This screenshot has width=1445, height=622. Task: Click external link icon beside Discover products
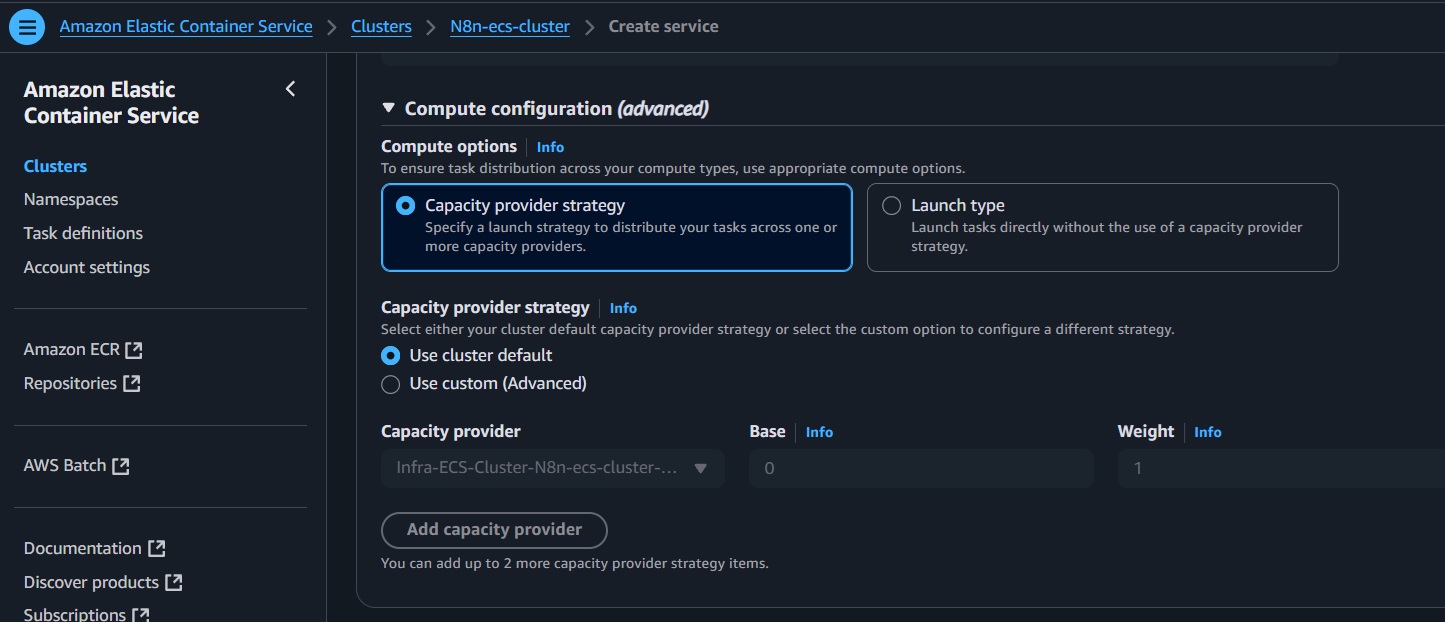(174, 583)
